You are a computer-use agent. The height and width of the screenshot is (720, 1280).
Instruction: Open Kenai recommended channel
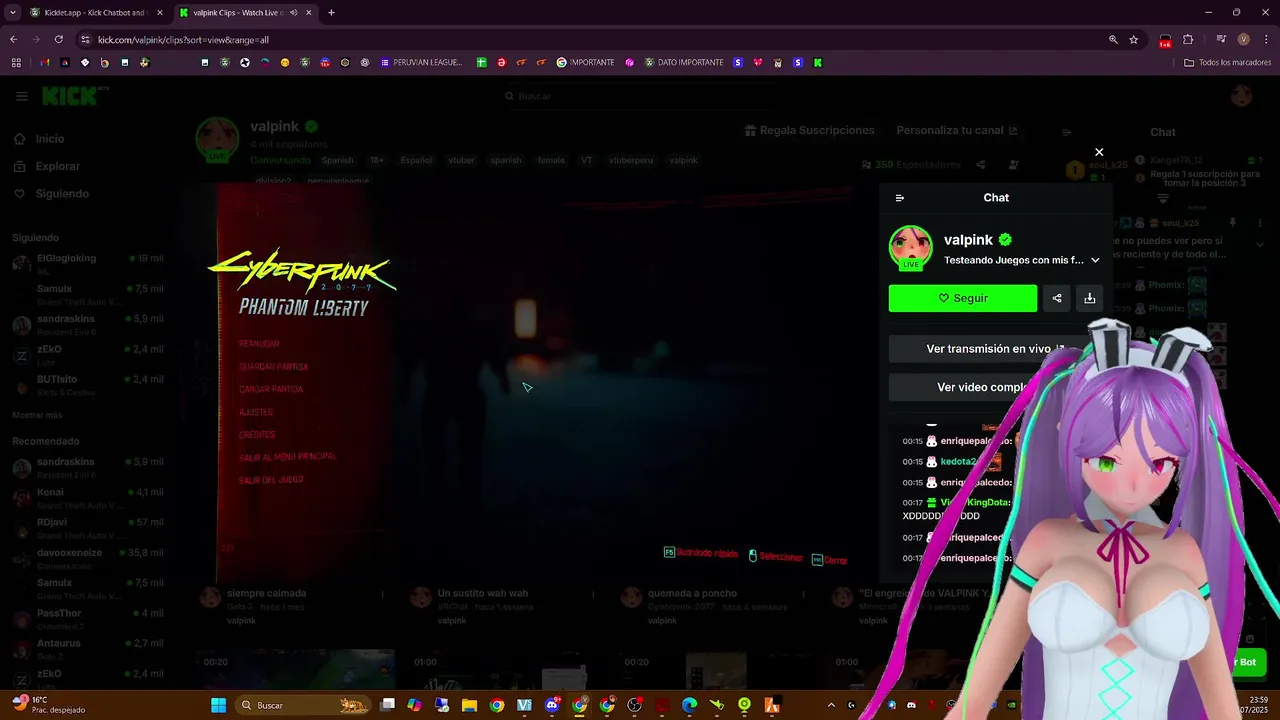88,497
